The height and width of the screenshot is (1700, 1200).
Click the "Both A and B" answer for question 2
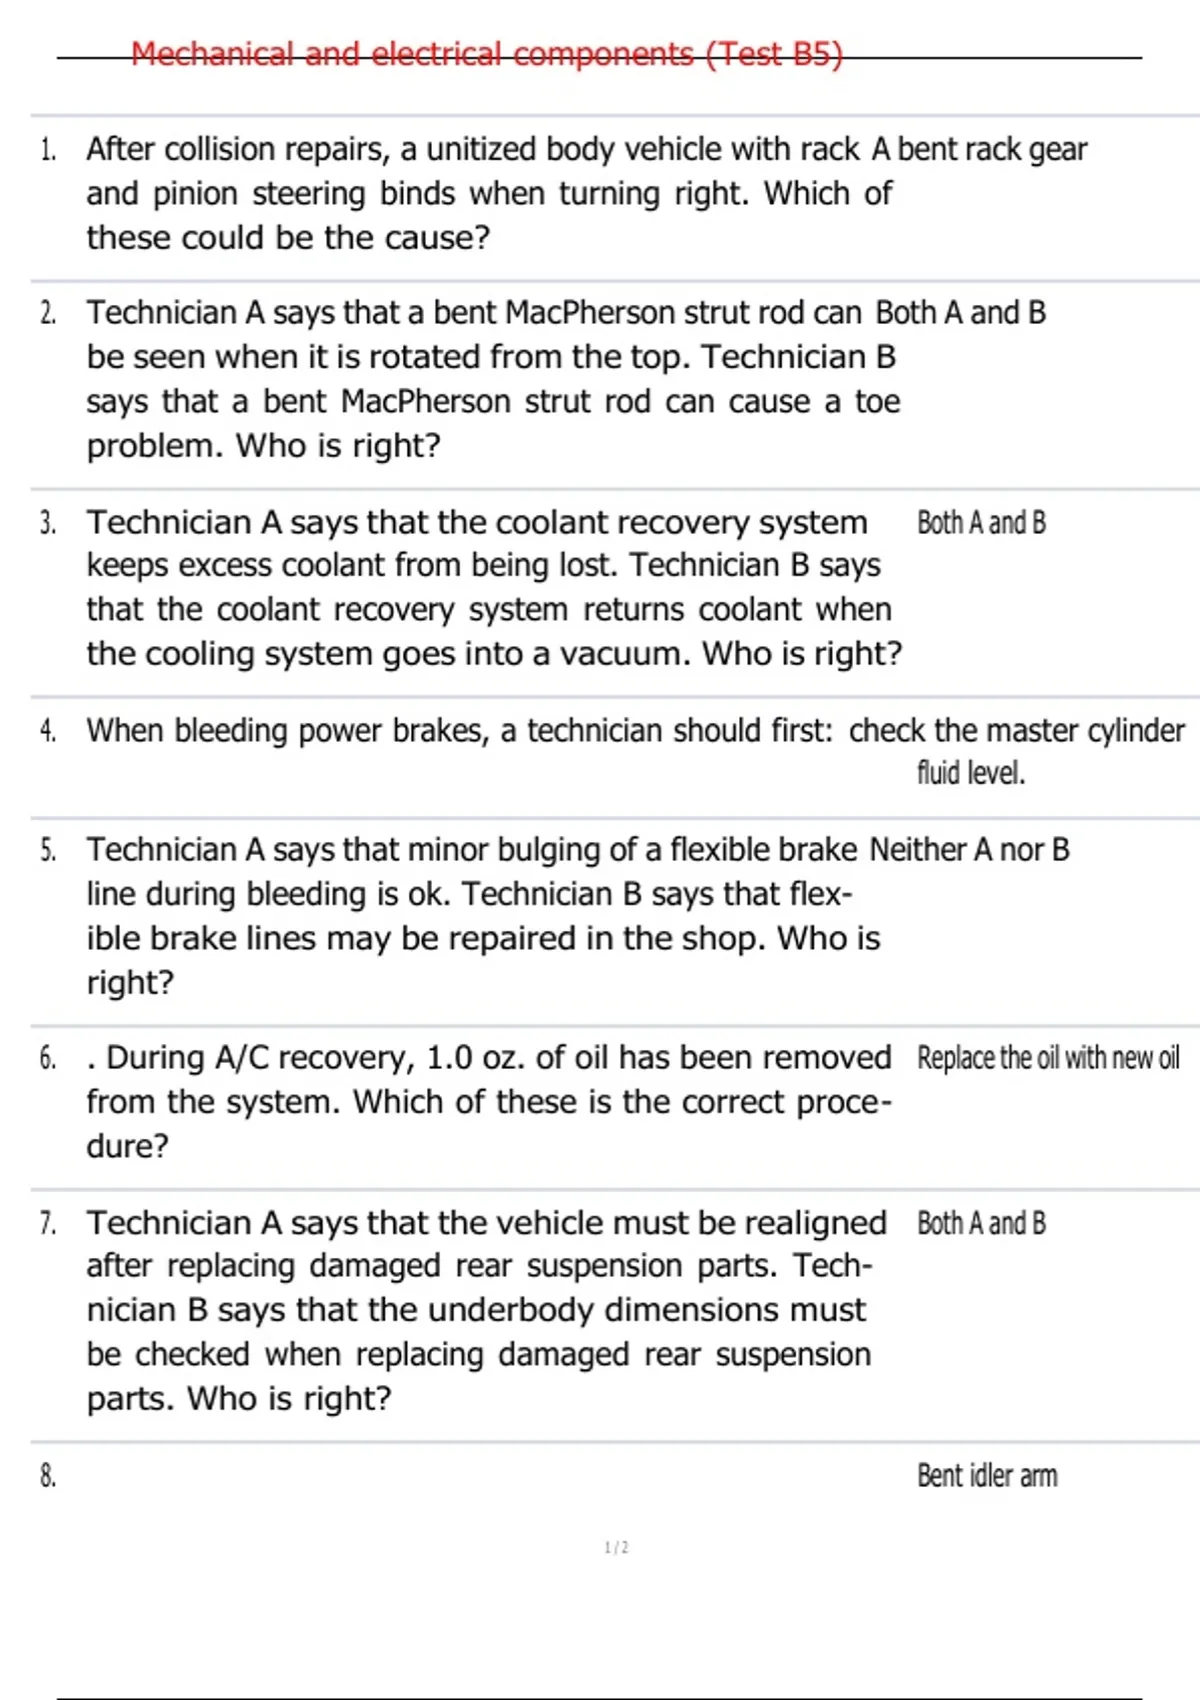pyautogui.click(x=960, y=313)
